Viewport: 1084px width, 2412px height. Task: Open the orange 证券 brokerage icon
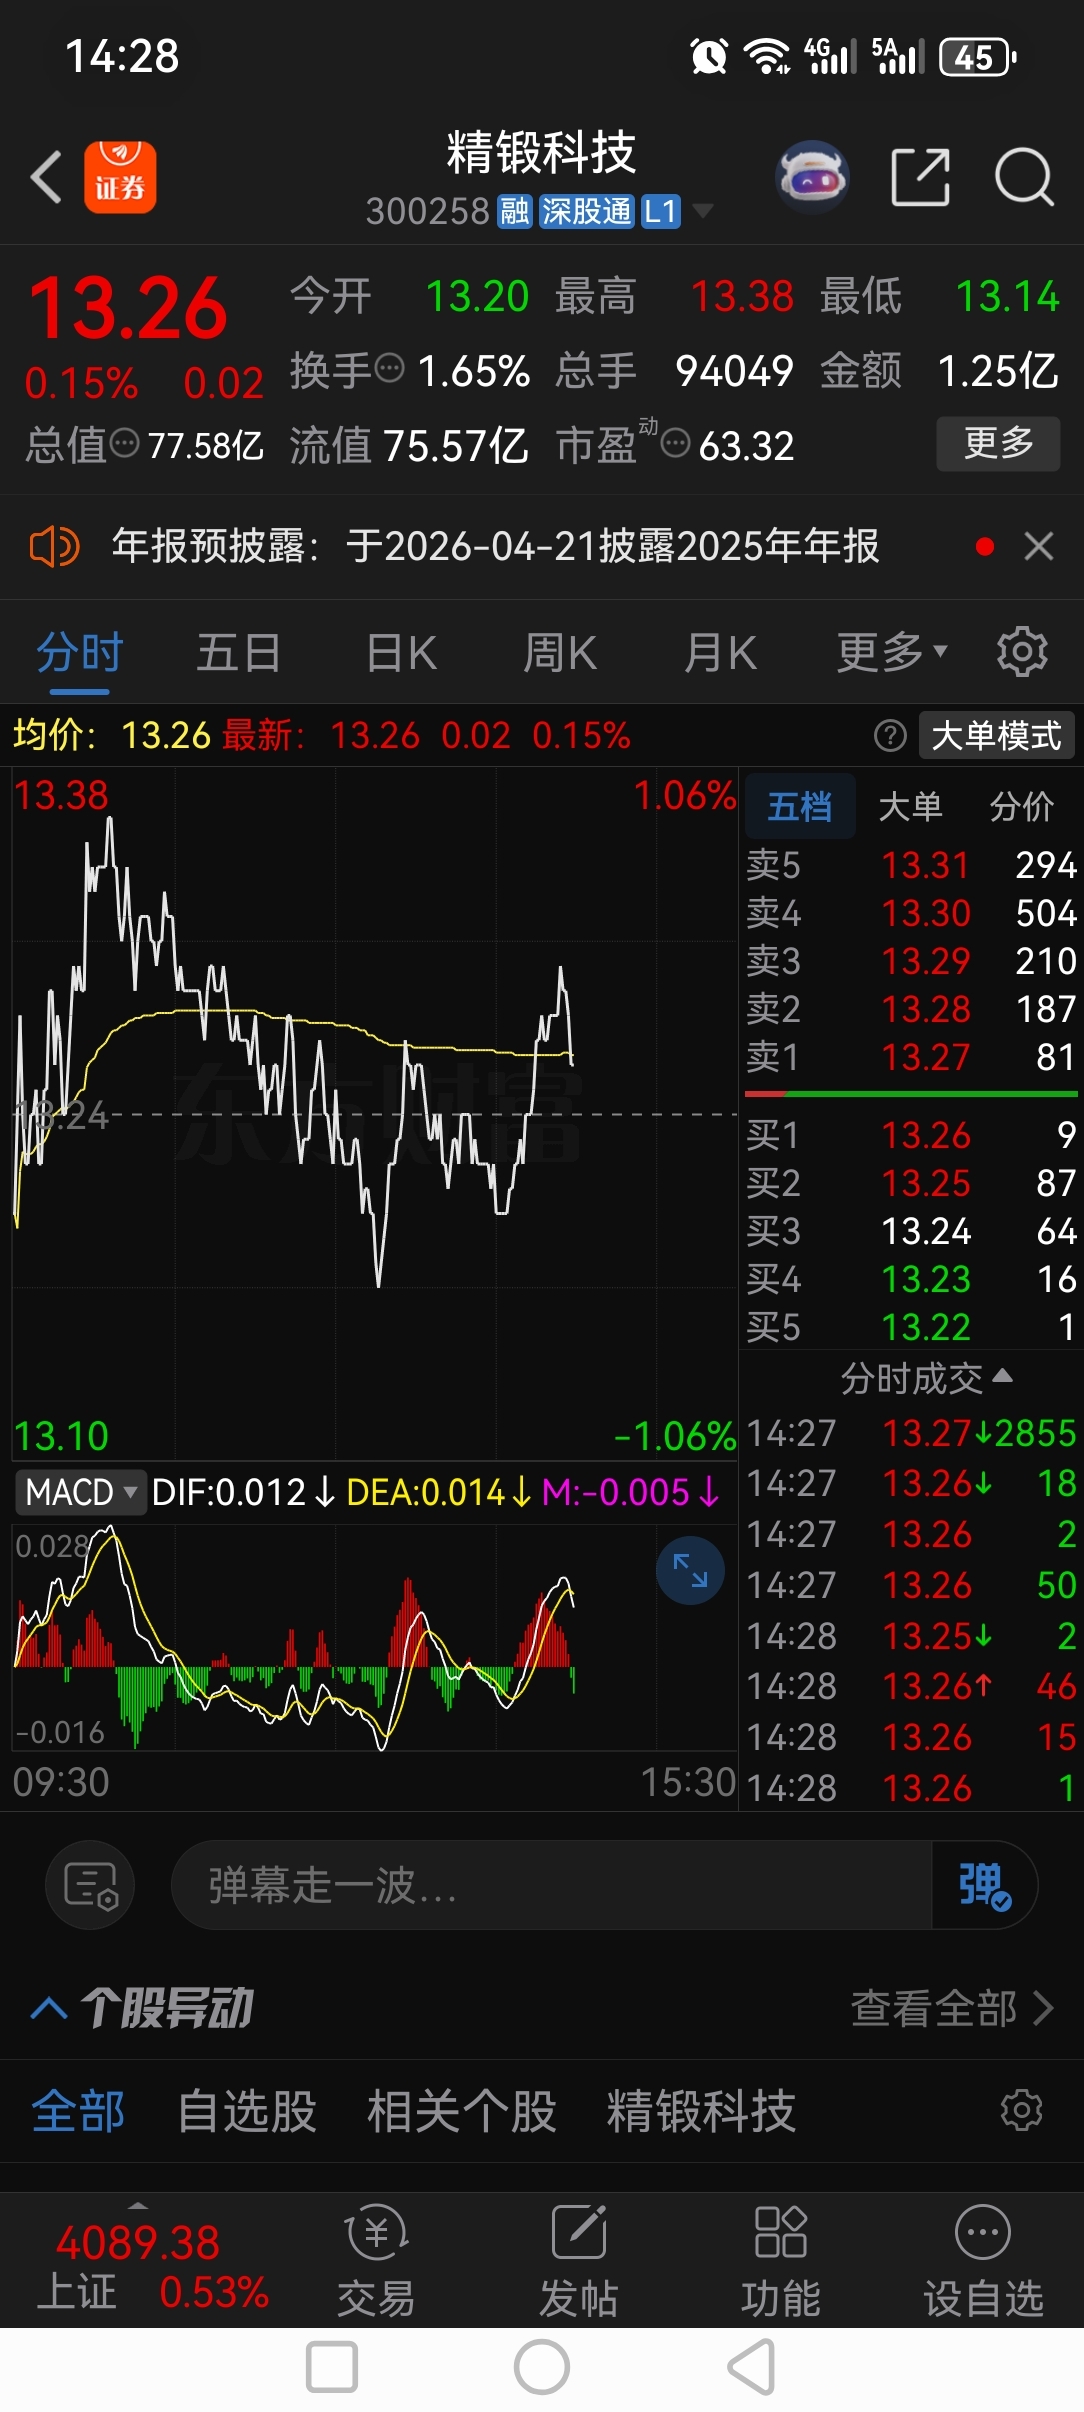pyautogui.click(x=120, y=177)
